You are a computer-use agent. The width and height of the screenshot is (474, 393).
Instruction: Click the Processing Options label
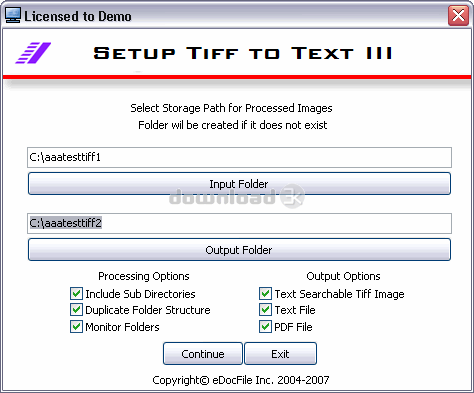144,276
